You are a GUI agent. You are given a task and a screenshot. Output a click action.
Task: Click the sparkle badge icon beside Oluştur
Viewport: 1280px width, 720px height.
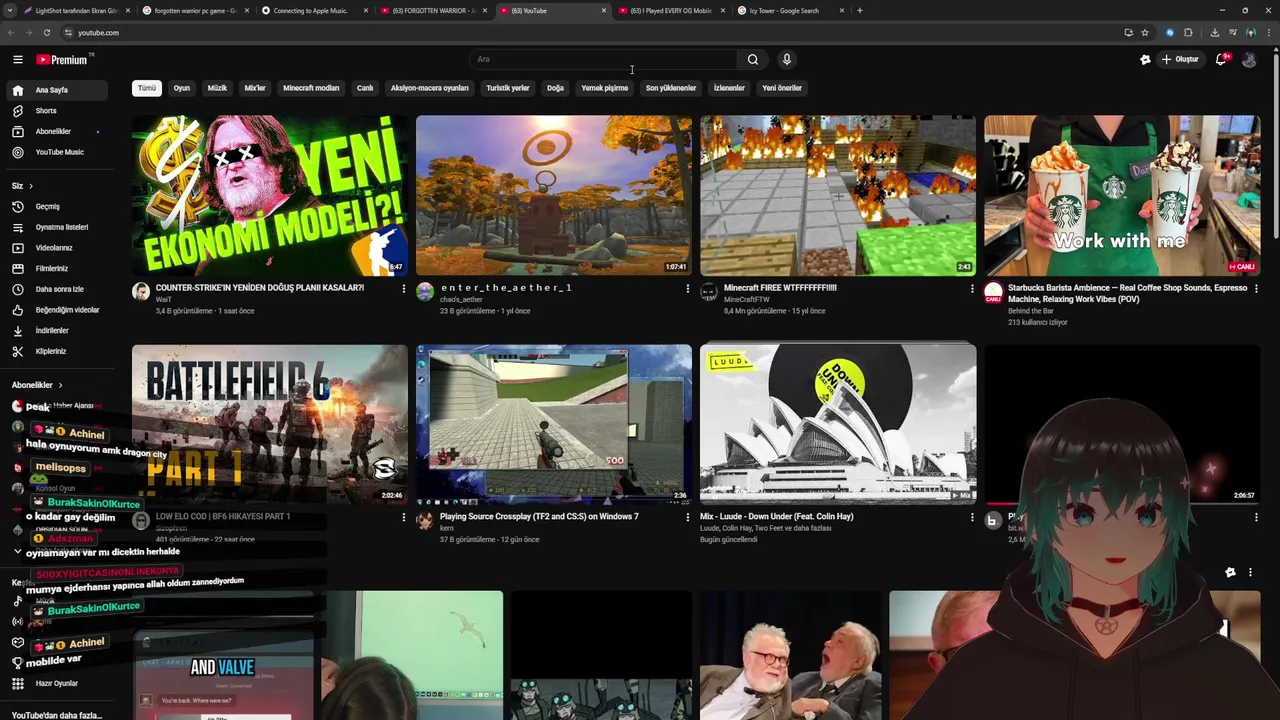[x=1145, y=60]
